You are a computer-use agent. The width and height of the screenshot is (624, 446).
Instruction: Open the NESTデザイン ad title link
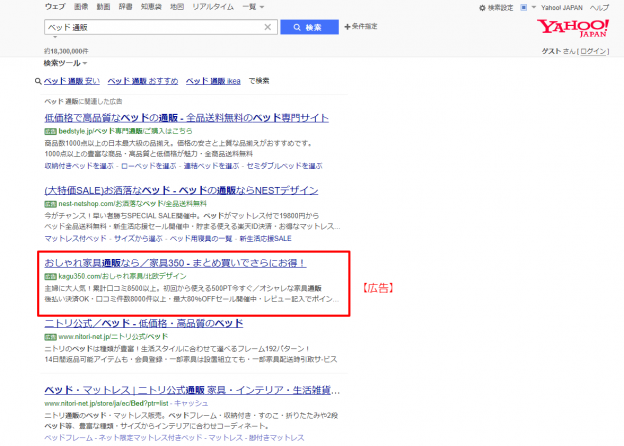click(x=181, y=191)
